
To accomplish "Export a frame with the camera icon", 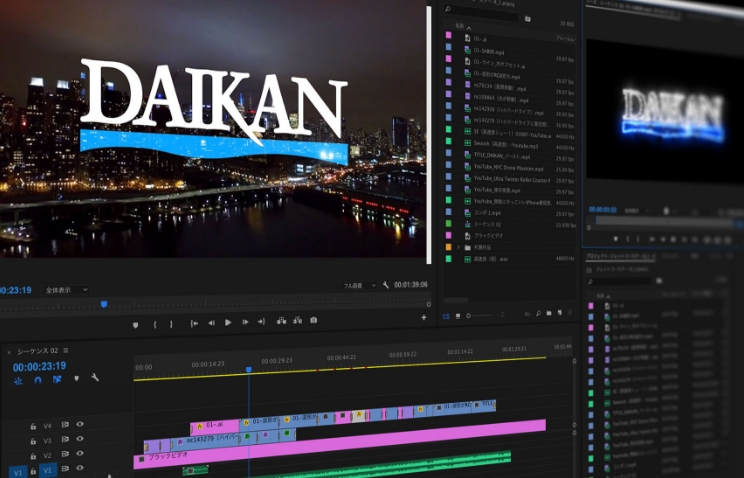I will [314, 320].
